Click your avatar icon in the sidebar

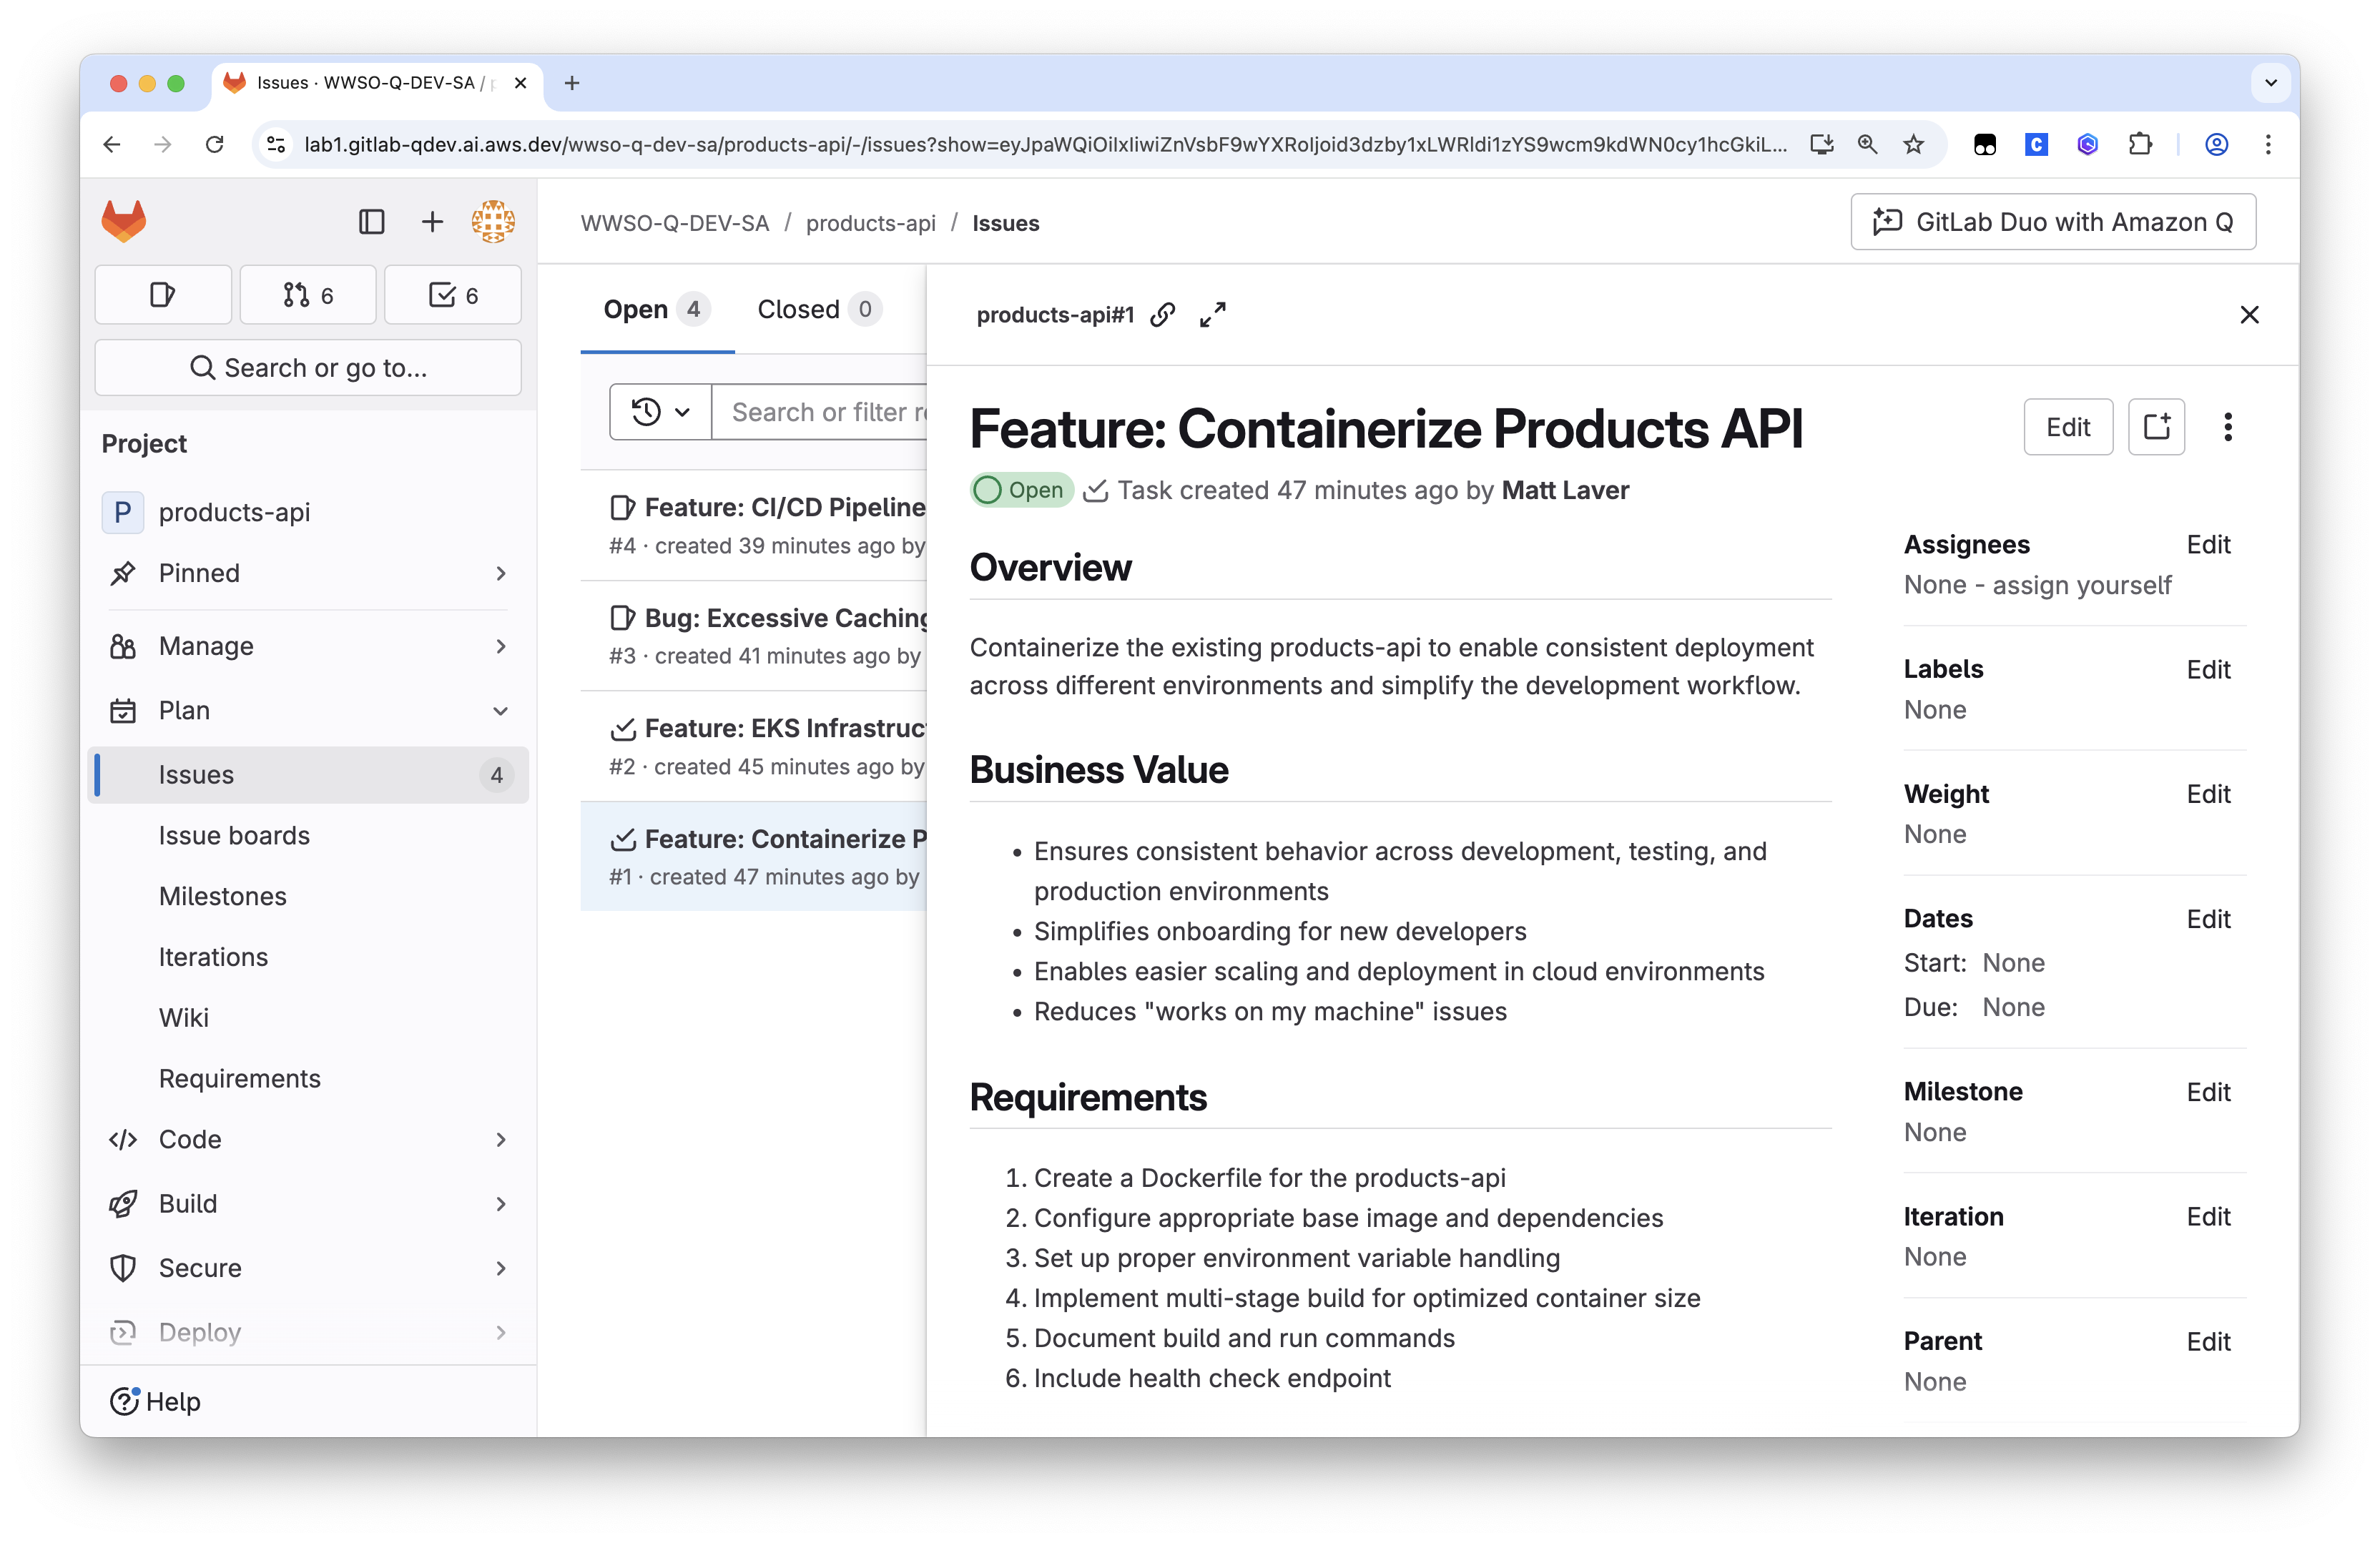(x=493, y=221)
